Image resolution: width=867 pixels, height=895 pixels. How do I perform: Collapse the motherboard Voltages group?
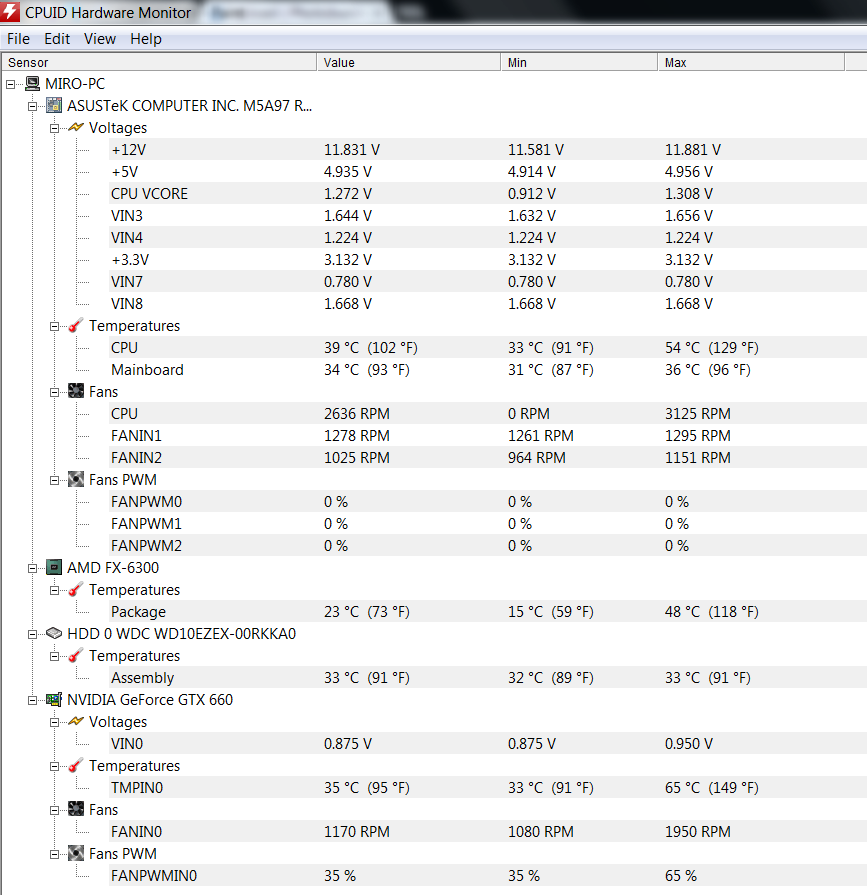point(55,128)
